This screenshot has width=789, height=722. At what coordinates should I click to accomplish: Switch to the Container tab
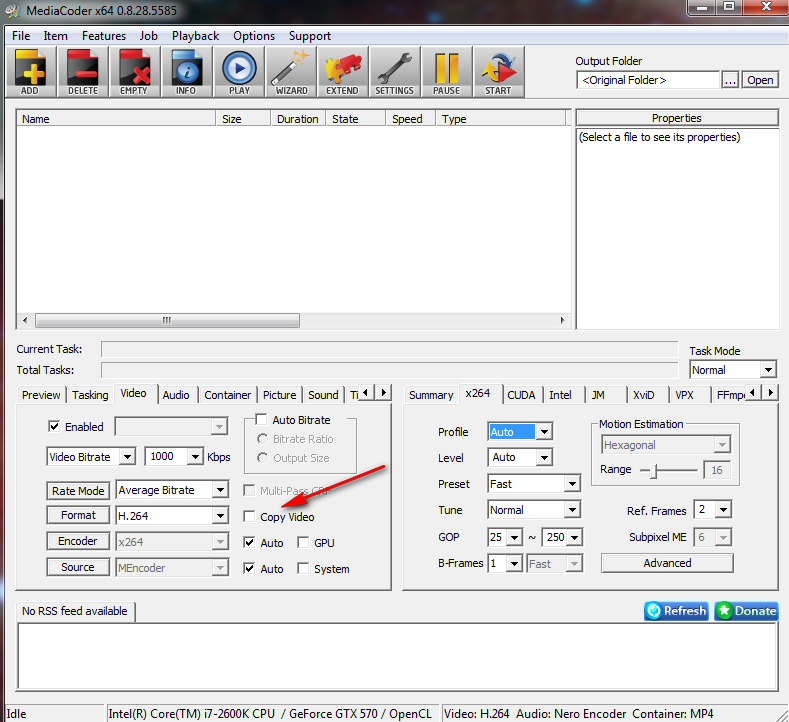227,395
